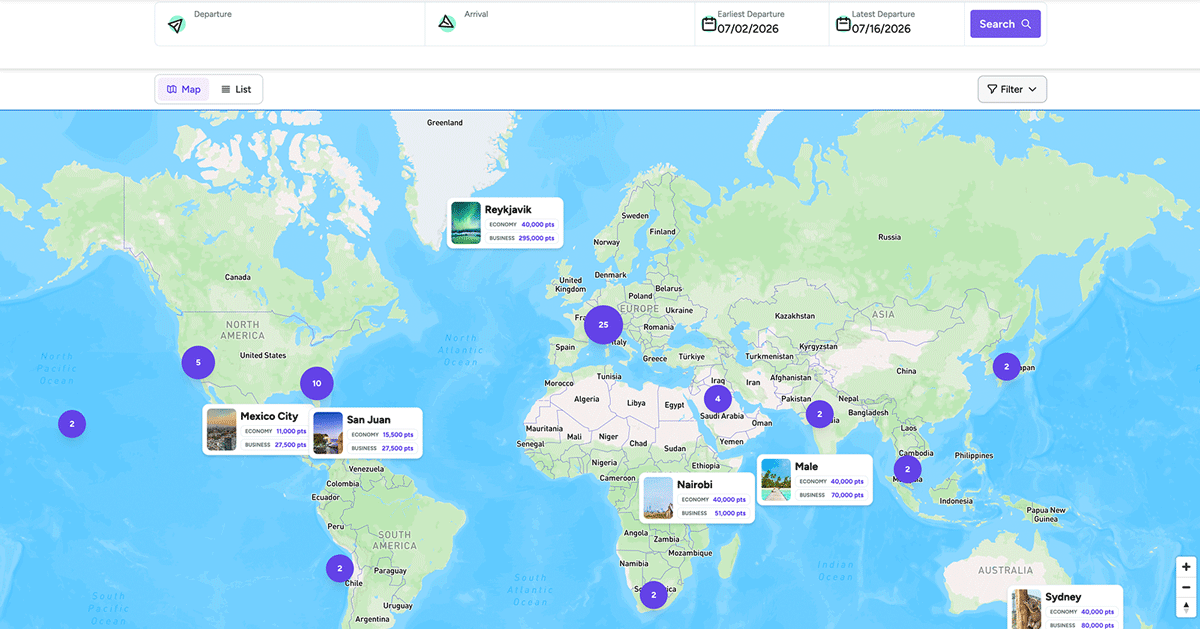
Task: Click the Sydney thumbnail image
Action: point(1027,609)
